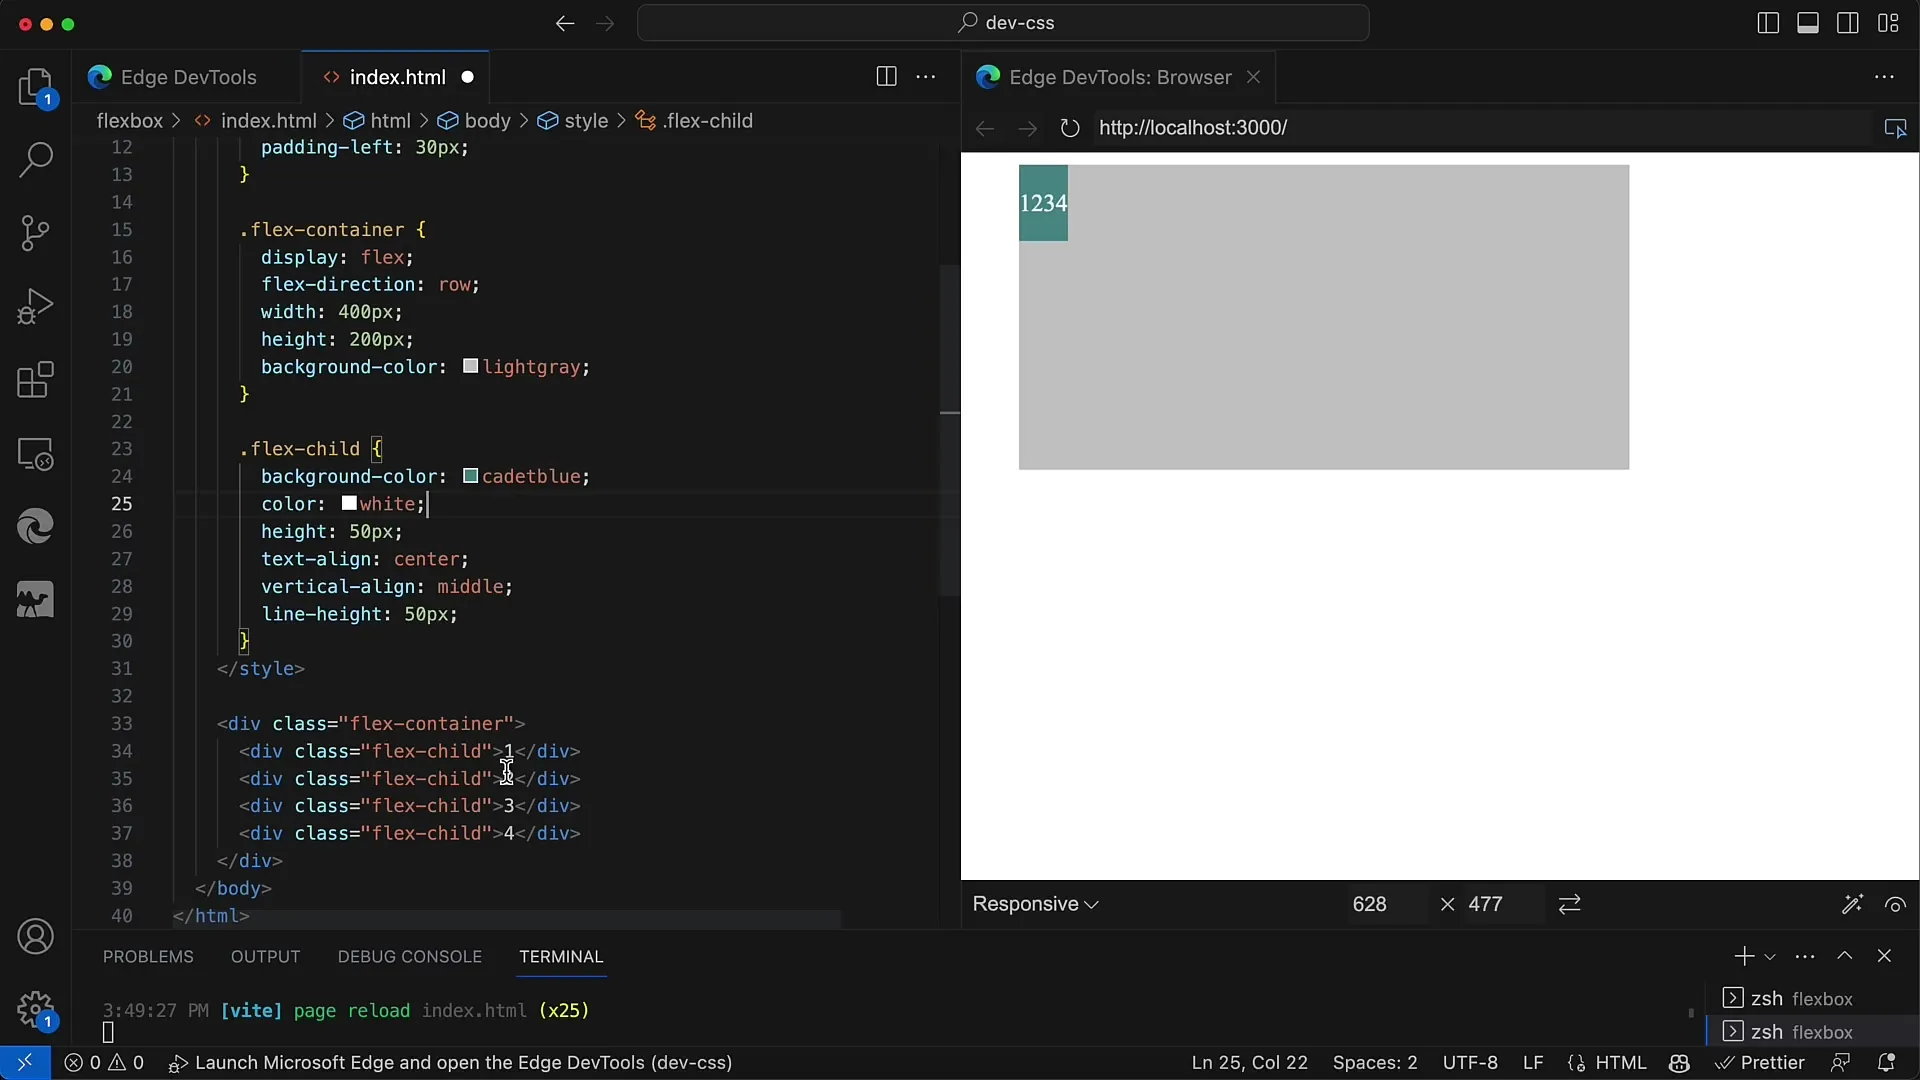Open Copilot status icon in status bar

[1679, 1063]
